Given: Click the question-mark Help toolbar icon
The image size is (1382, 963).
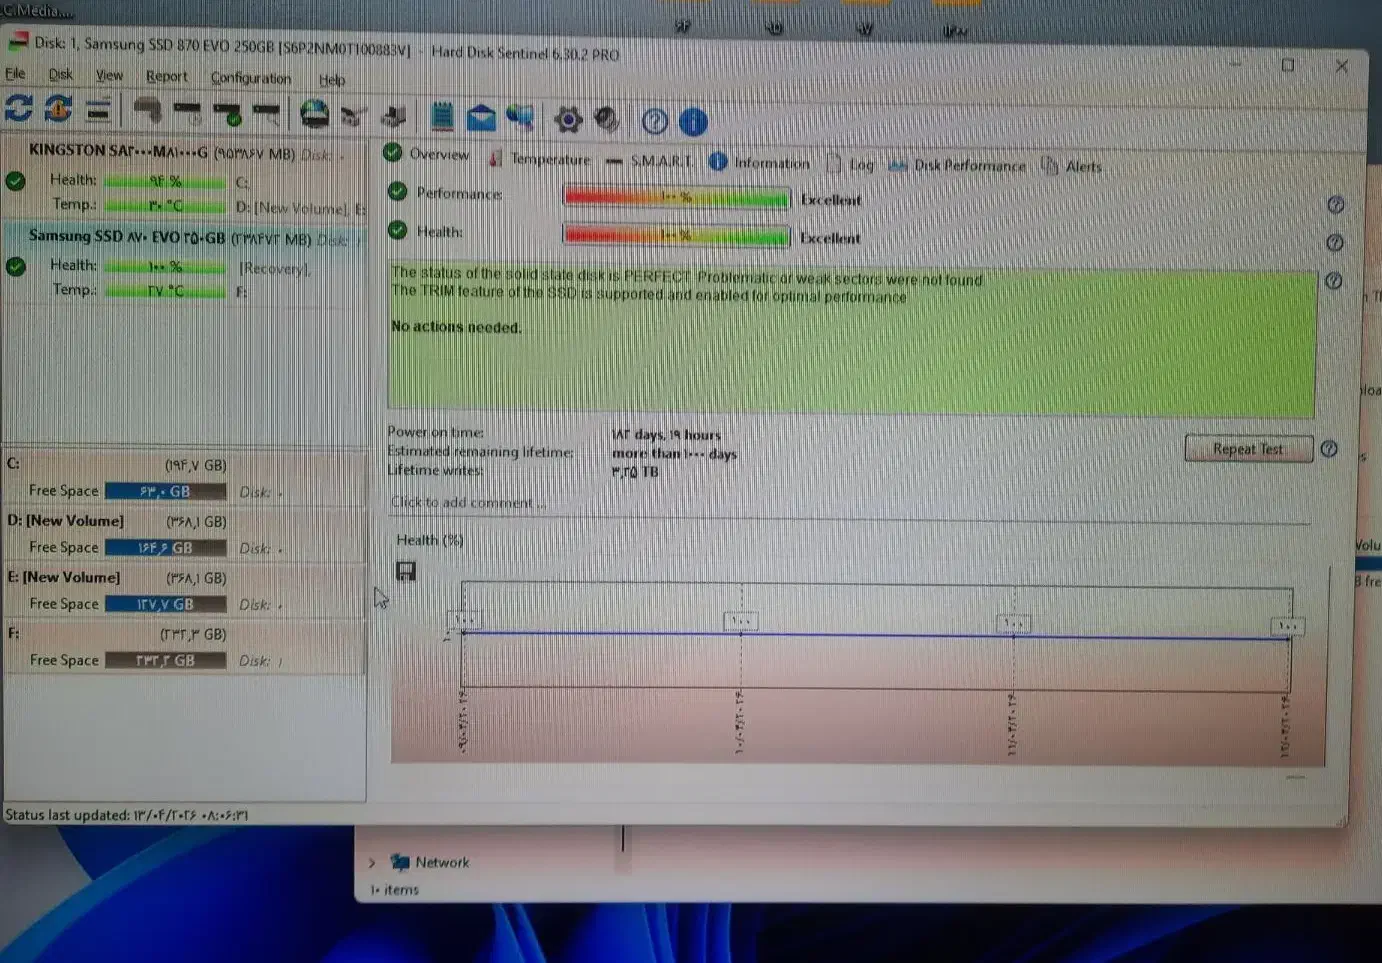Looking at the screenshot, I should pos(655,121).
